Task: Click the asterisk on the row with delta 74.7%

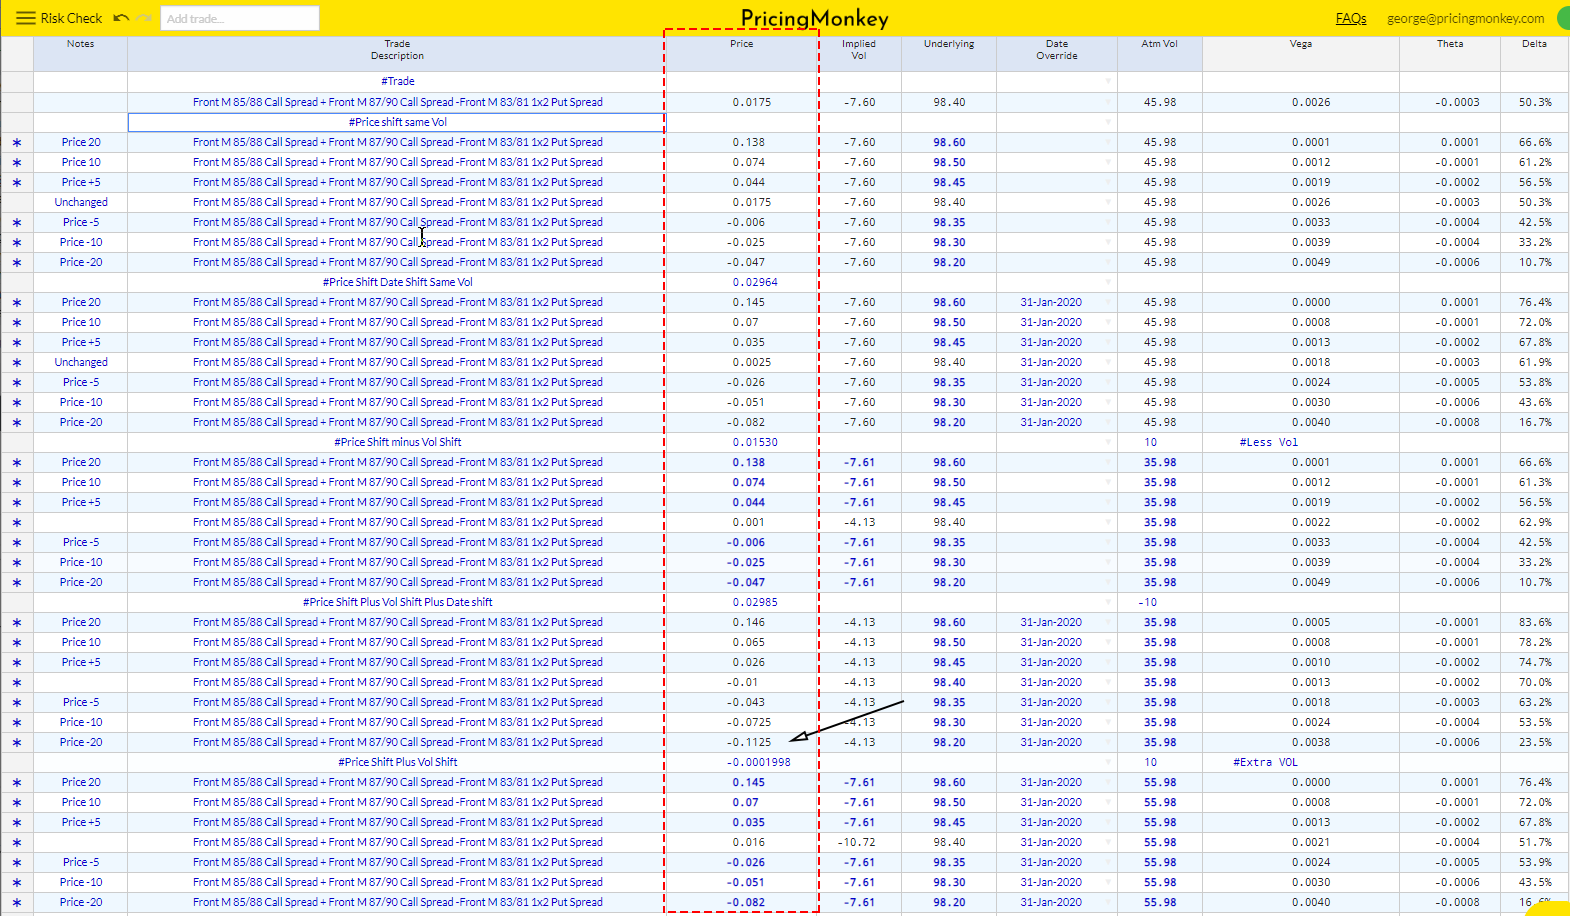Action: click(17, 662)
